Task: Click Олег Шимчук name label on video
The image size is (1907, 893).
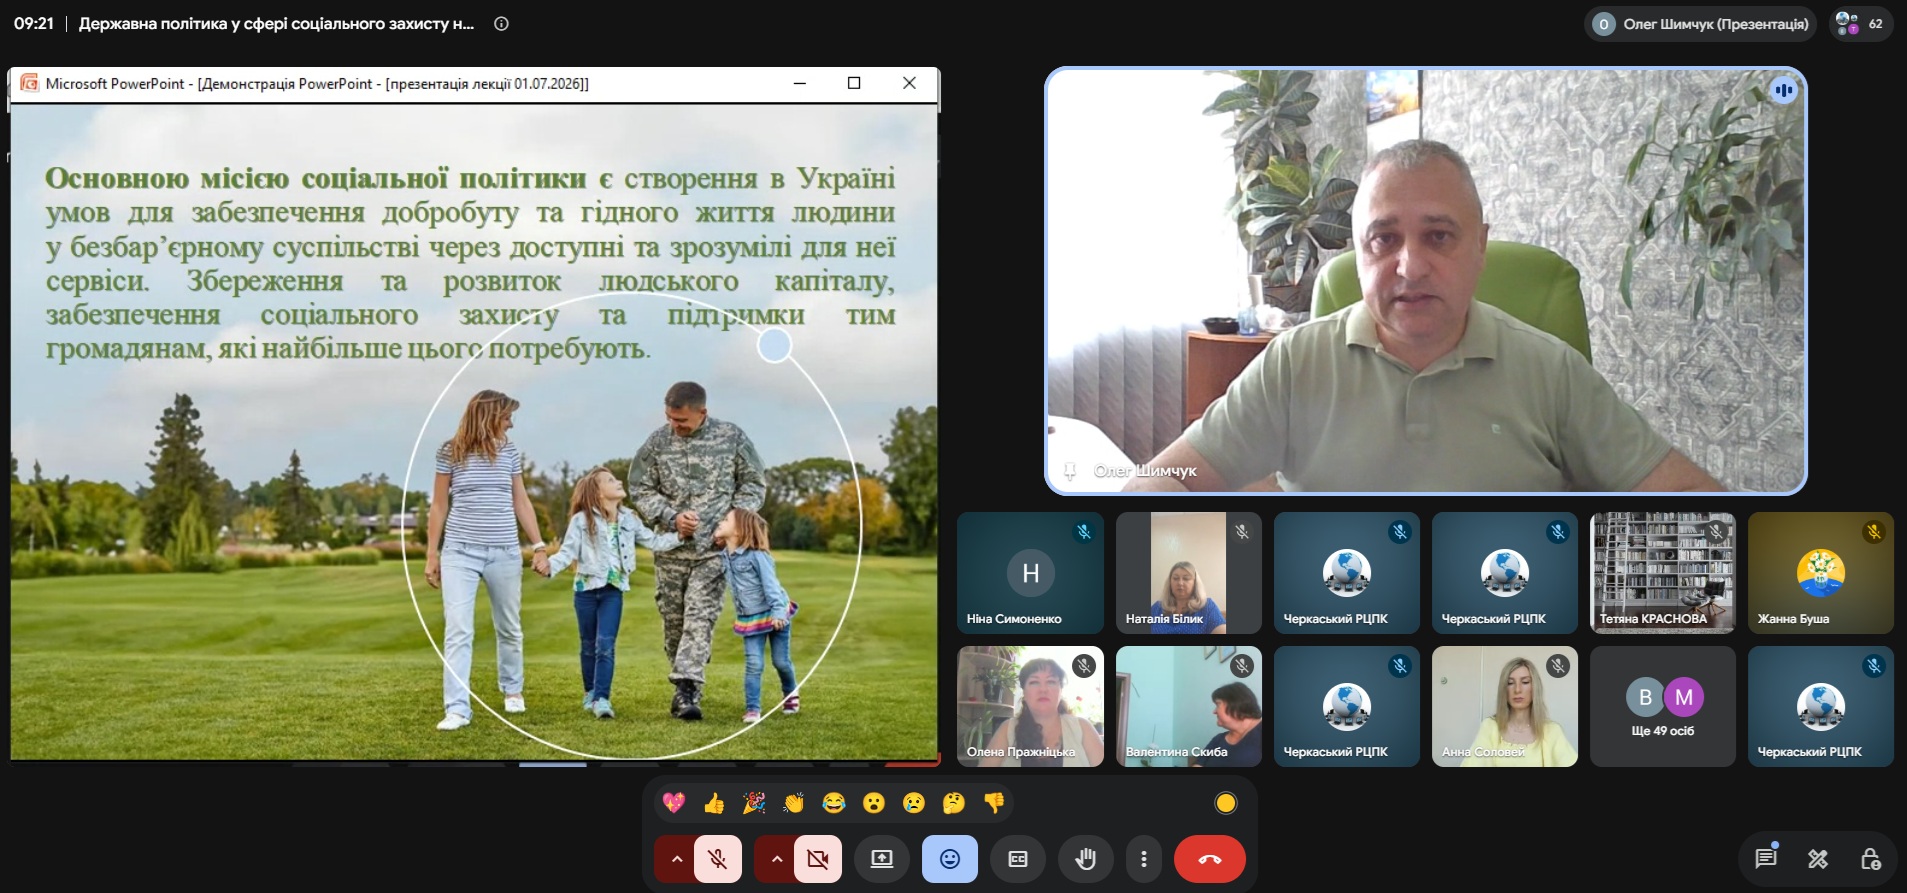Action: (1145, 471)
